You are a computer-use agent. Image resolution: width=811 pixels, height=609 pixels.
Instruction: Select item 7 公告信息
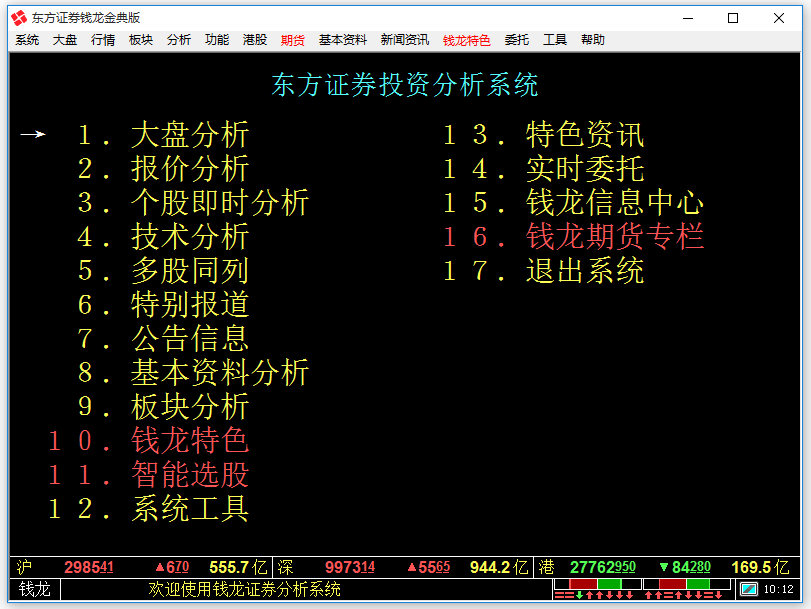163,338
